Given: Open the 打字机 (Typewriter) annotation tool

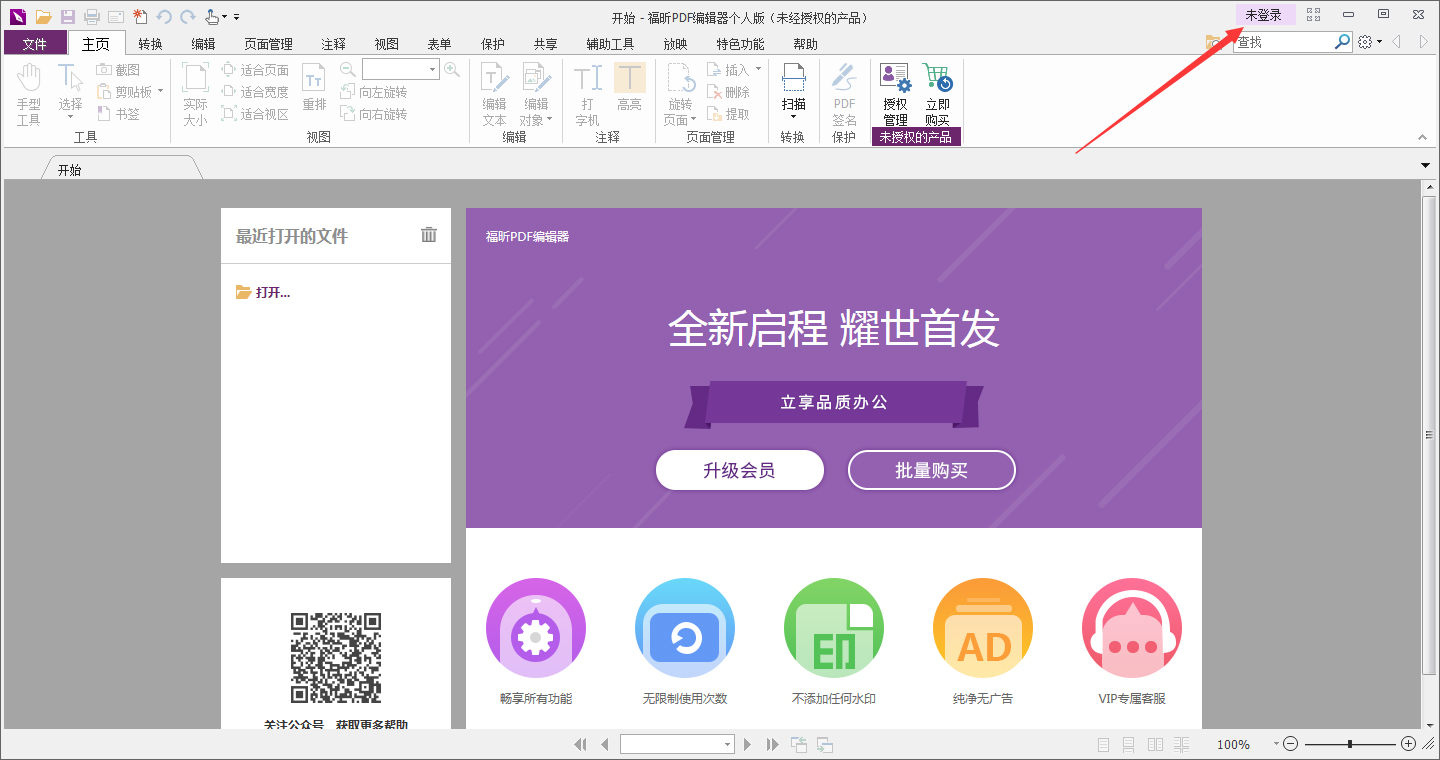Looking at the screenshot, I should (588, 94).
